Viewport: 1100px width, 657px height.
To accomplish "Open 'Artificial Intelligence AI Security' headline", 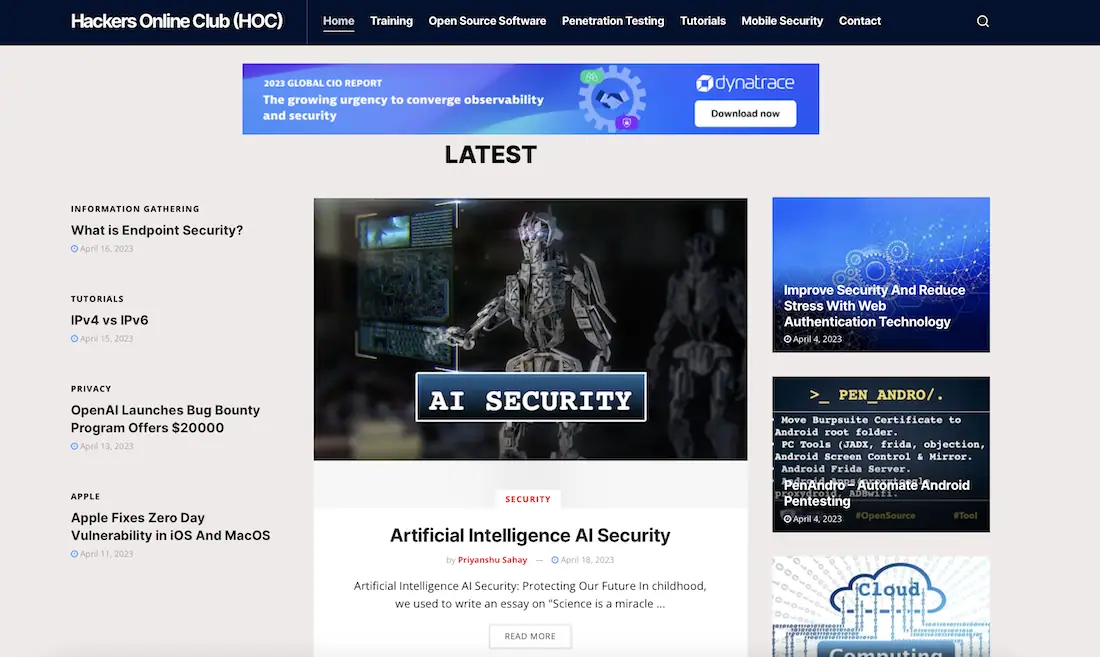I will tap(530, 536).
